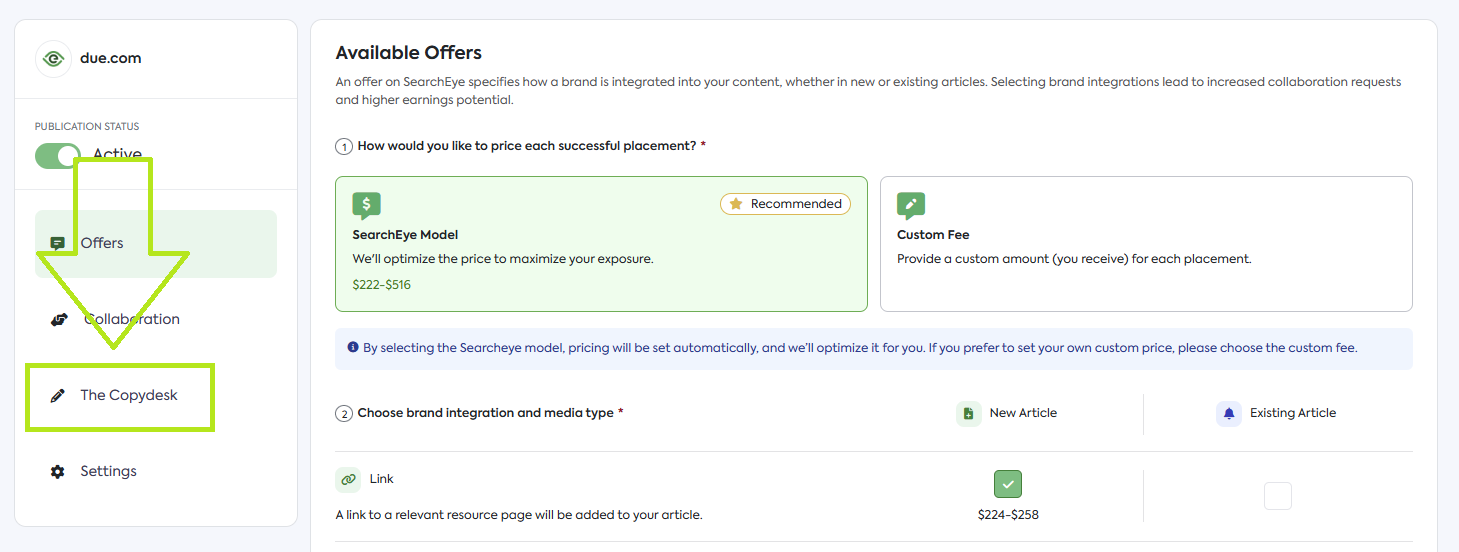The height and width of the screenshot is (552, 1459).
Task: Go to The Copydesk menu item
Action: point(129,396)
